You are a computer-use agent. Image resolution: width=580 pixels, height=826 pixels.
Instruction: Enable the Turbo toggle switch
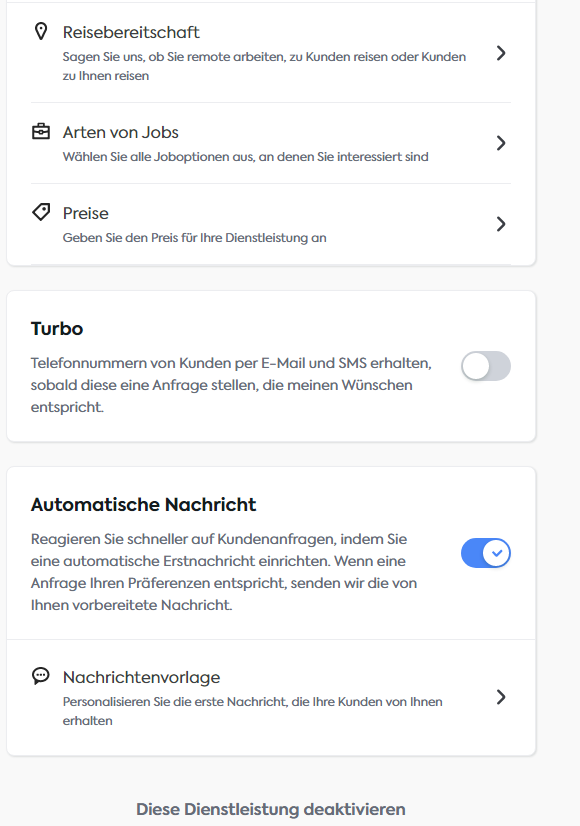[x=486, y=366]
